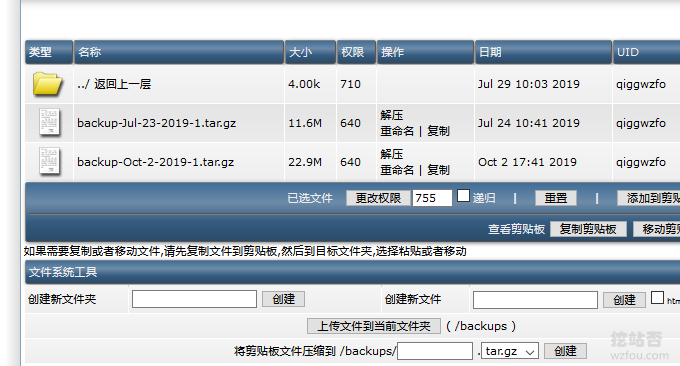This screenshot has width=680, height=366.
Task: Sort by the 日期 column header
Action: (x=543, y=52)
